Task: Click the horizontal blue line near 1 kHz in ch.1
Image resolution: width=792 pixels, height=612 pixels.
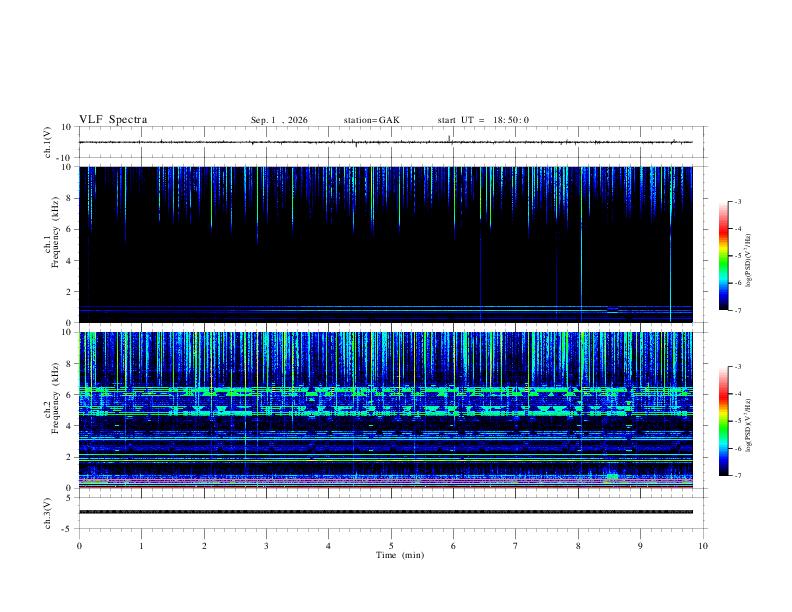Action: tap(385, 307)
